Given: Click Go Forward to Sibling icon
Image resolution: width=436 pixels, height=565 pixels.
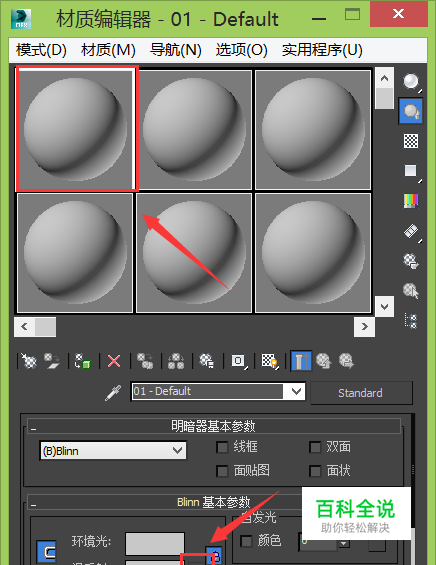Looking at the screenshot, I should (x=347, y=361).
